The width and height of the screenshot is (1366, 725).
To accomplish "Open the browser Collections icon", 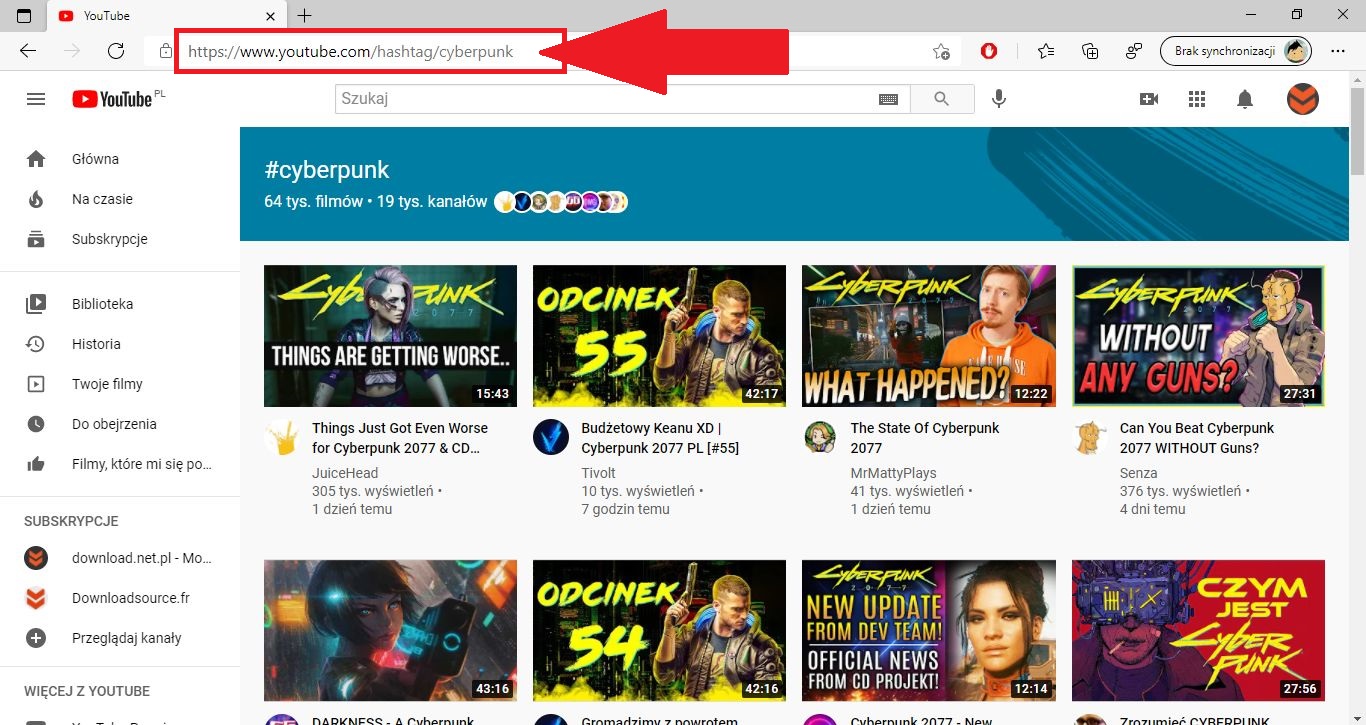I will (1090, 51).
